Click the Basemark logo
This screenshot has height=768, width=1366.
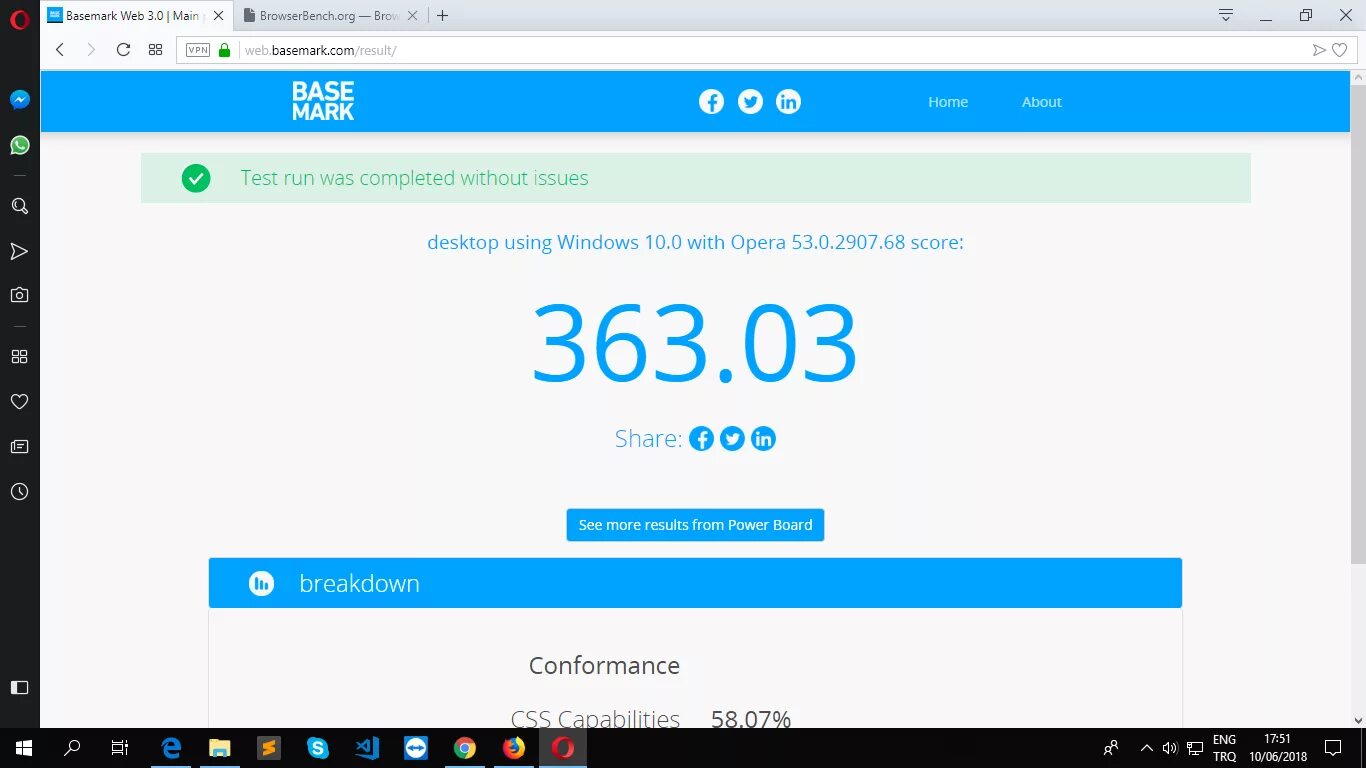(x=323, y=101)
